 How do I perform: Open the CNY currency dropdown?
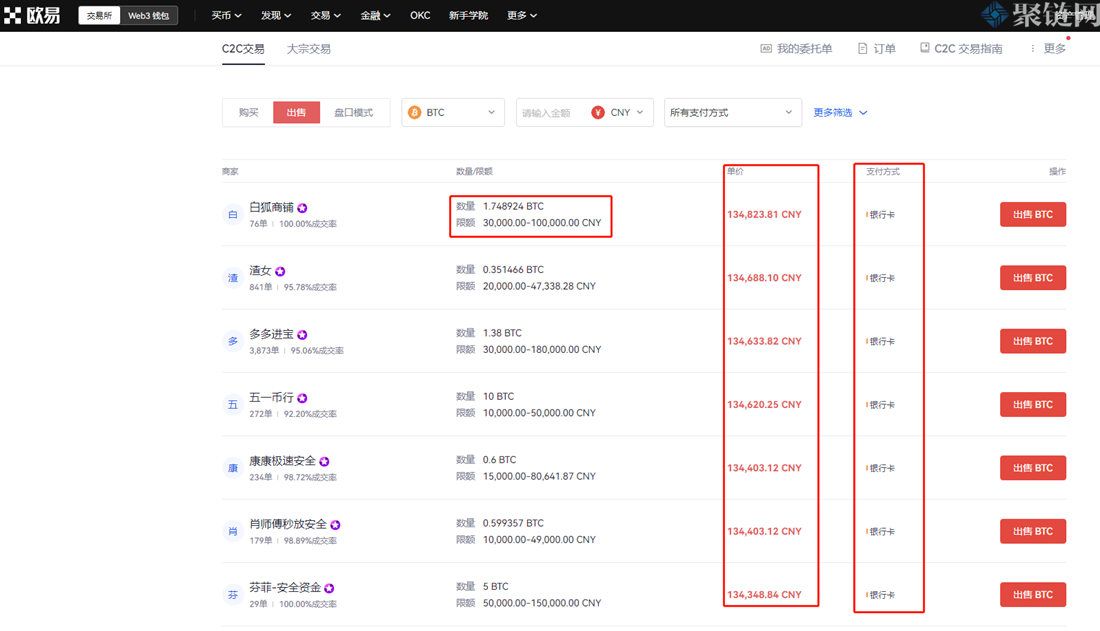pyautogui.click(x=619, y=112)
